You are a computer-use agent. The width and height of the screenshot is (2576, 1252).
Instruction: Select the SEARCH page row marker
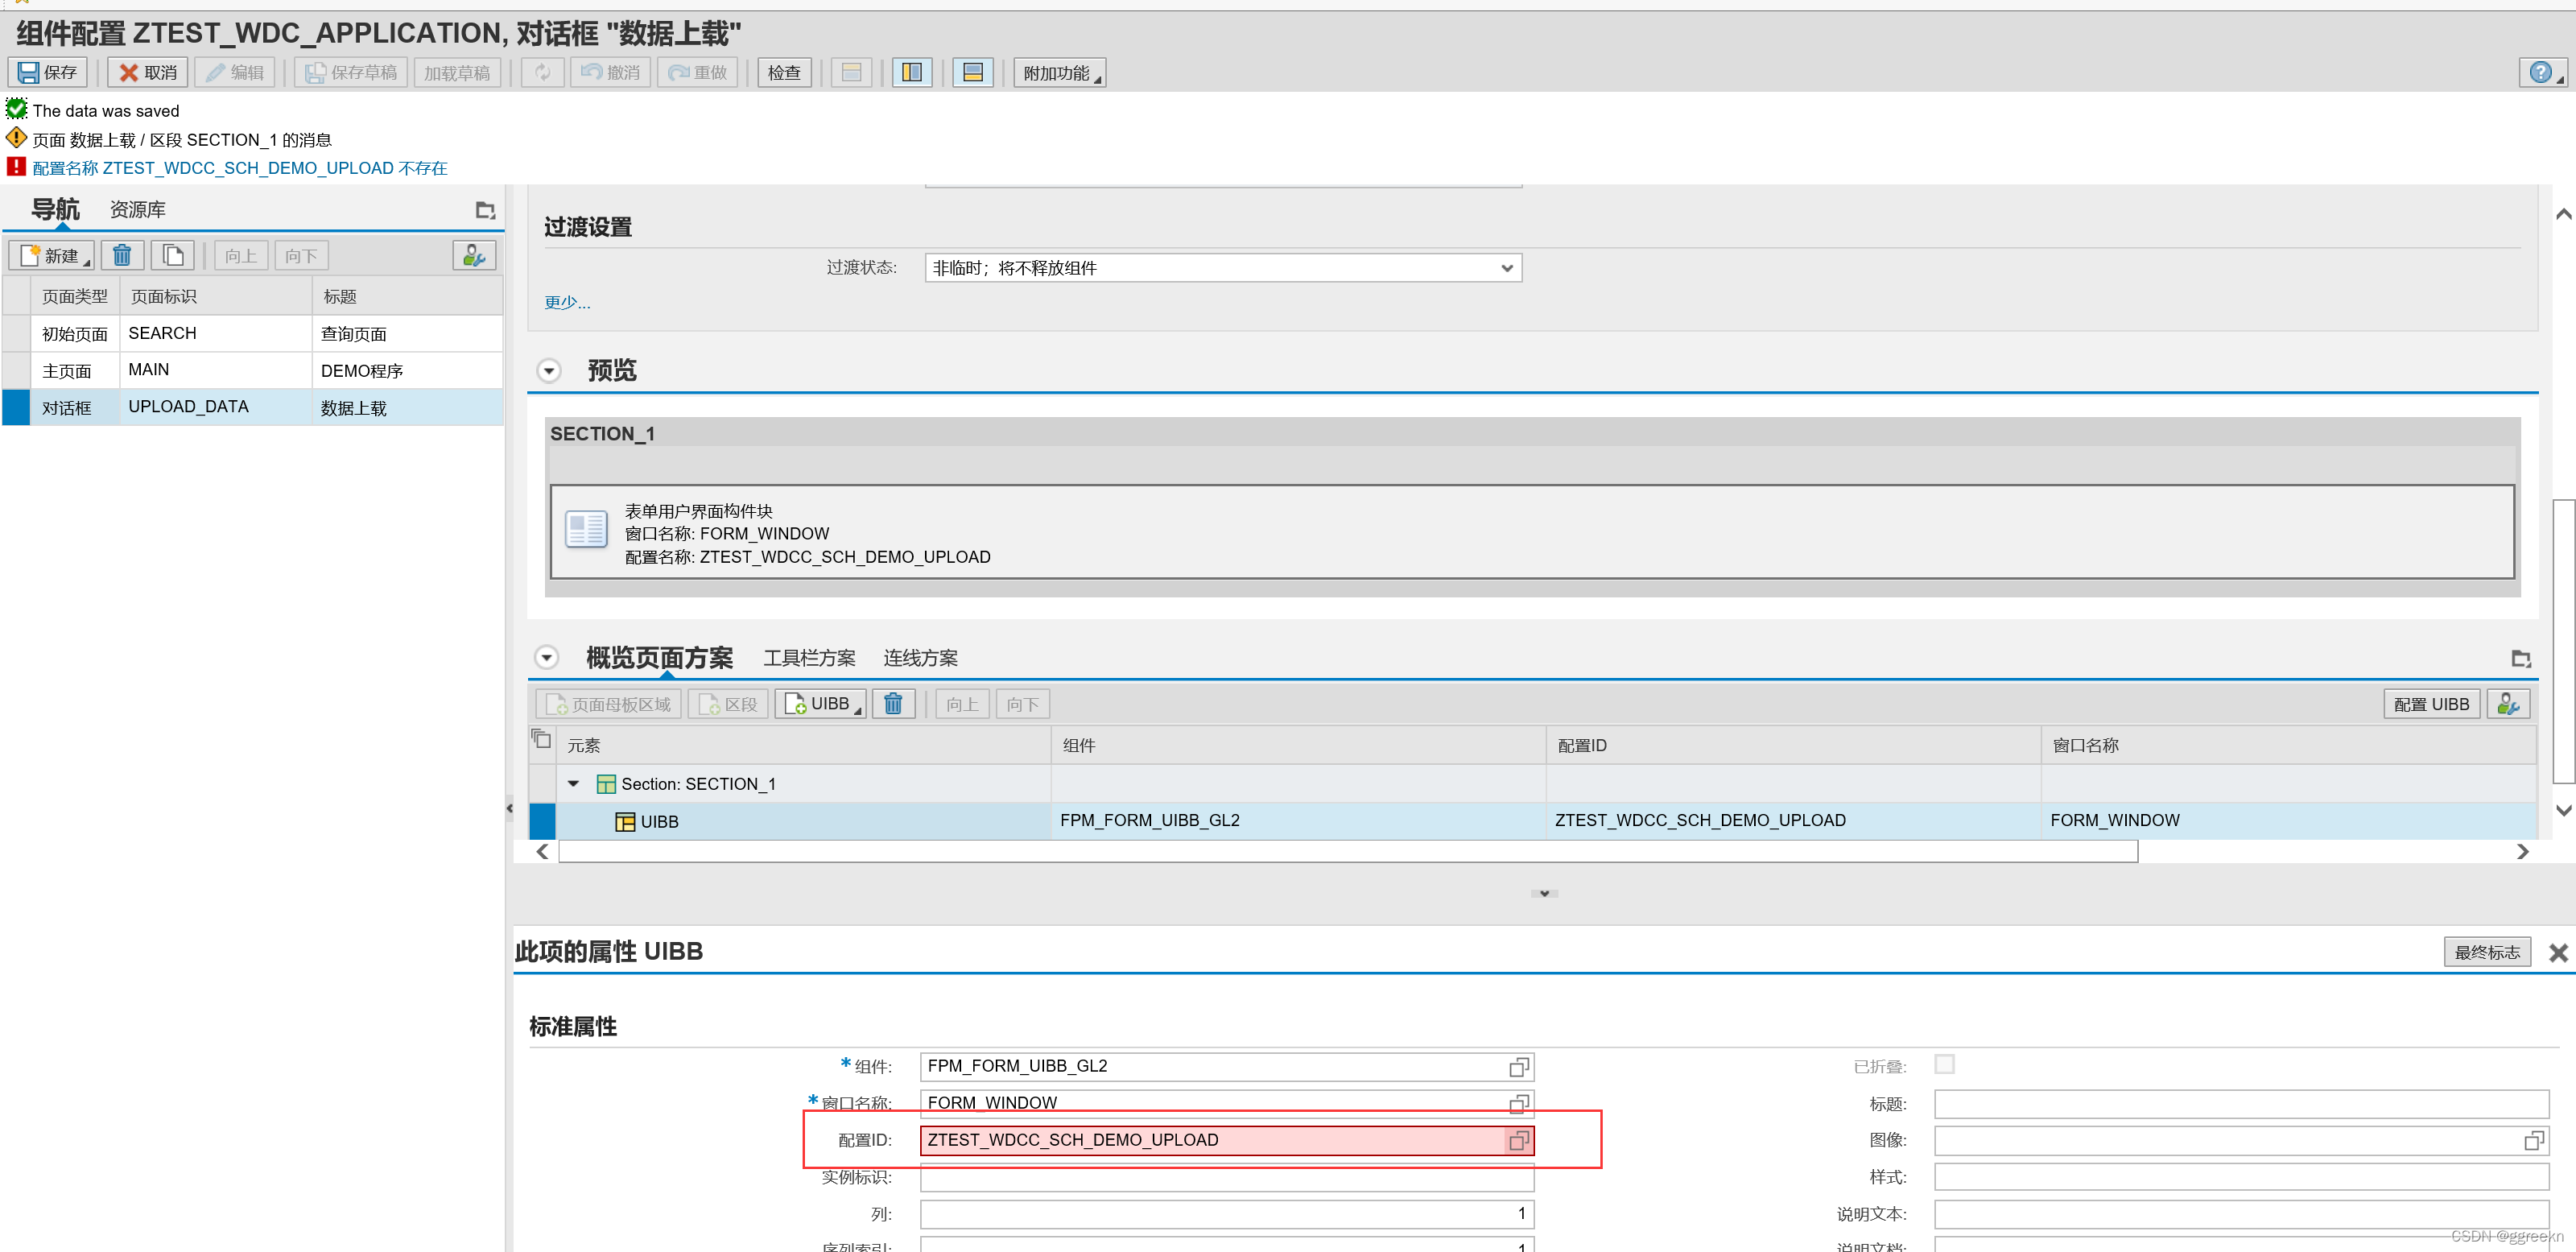16,334
